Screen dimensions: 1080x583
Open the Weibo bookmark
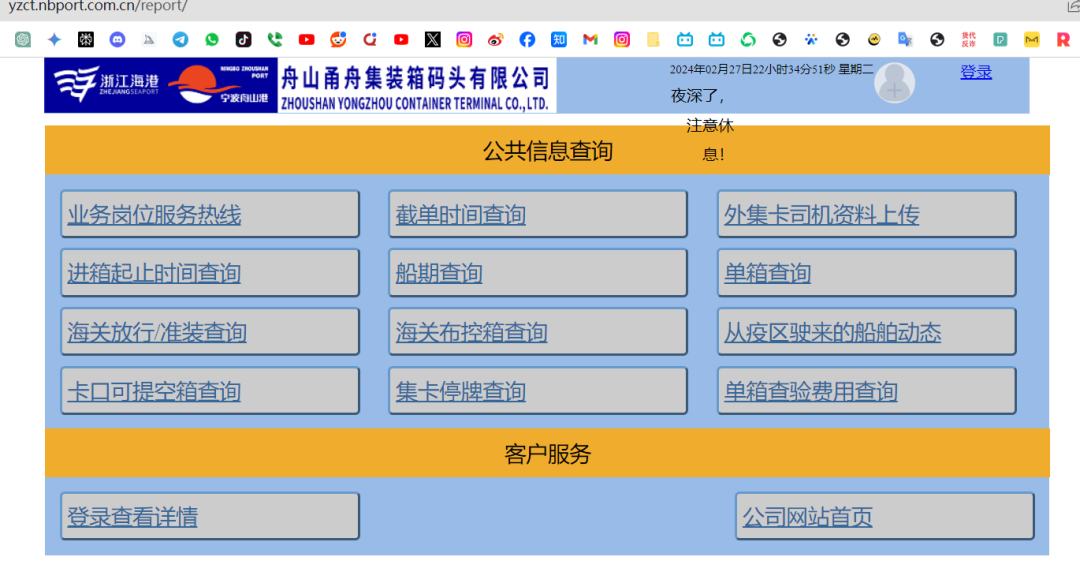pyautogui.click(x=495, y=40)
